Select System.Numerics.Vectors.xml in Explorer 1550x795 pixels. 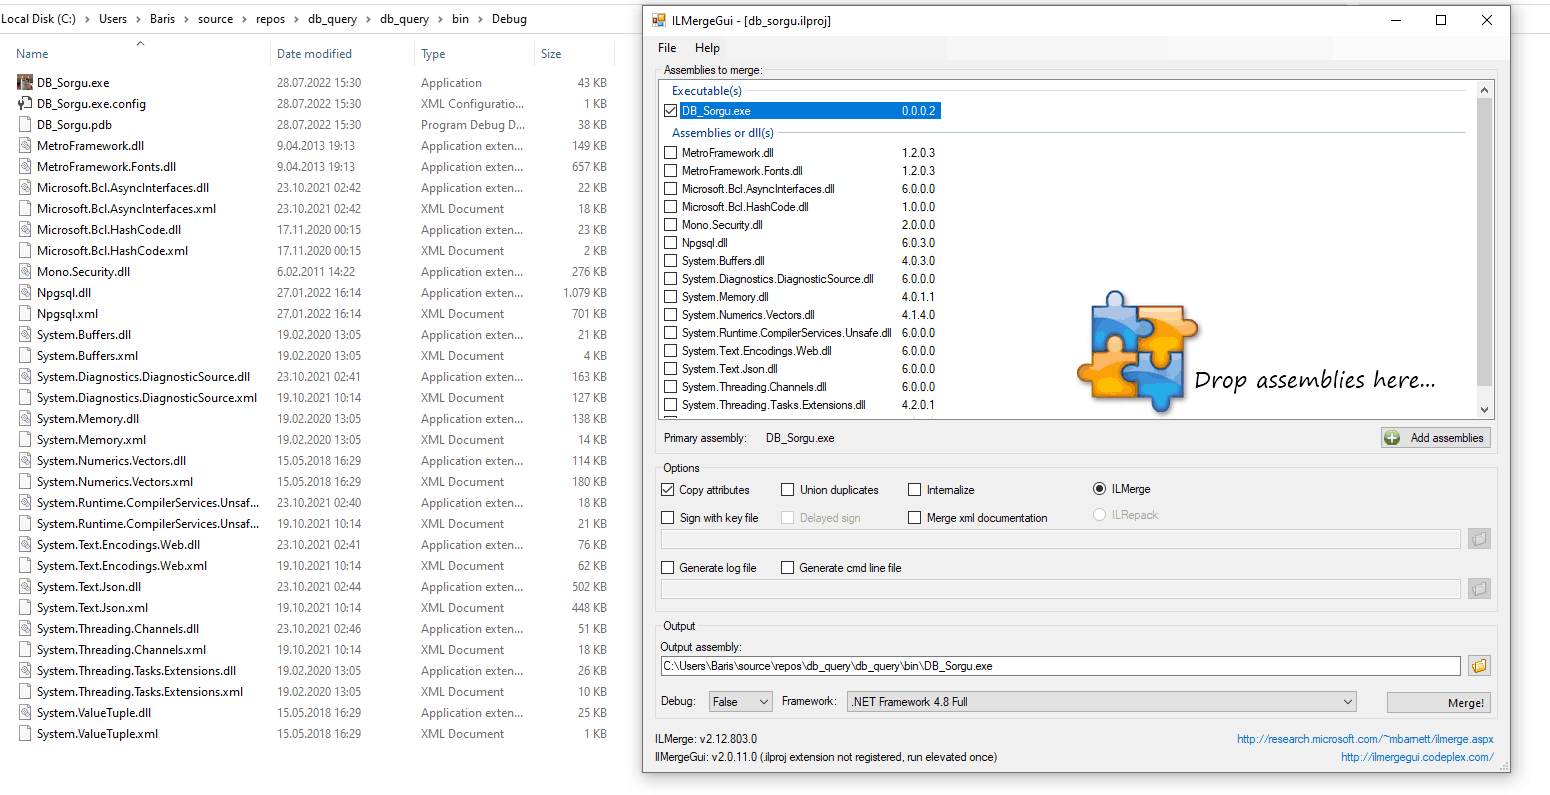(x=115, y=481)
